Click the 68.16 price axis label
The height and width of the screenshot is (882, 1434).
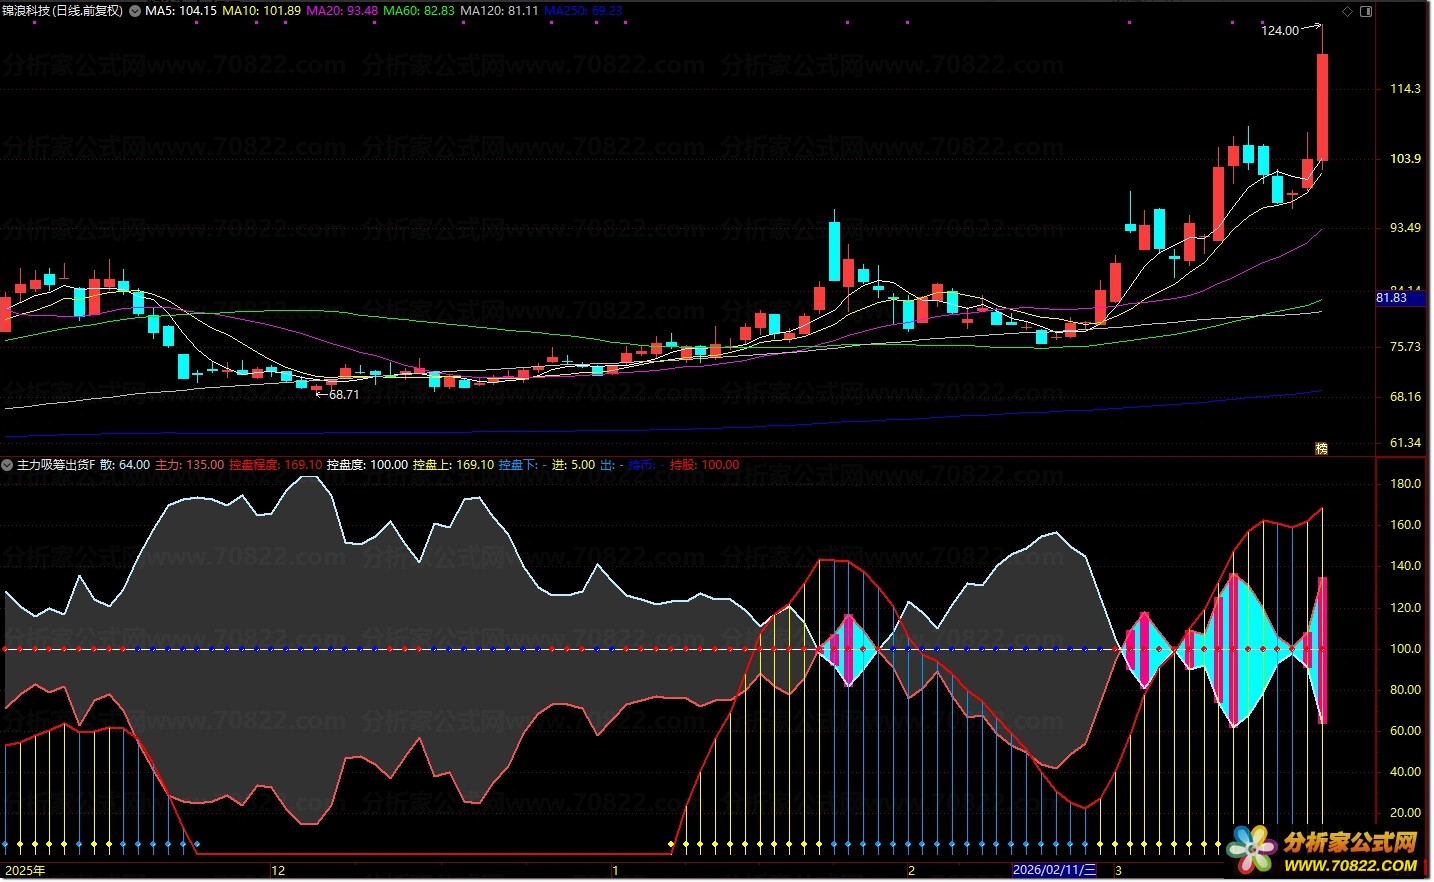coord(1405,397)
